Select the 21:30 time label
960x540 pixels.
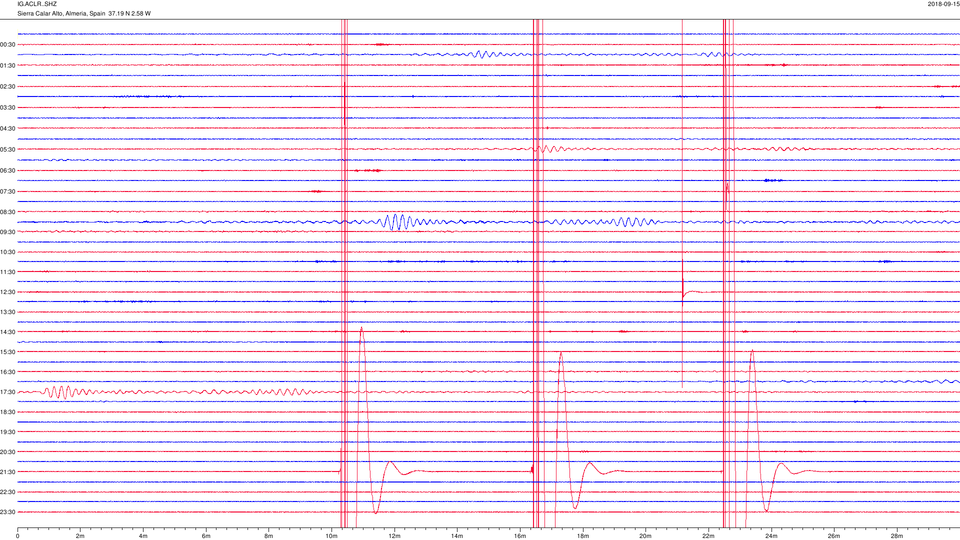click(8, 472)
